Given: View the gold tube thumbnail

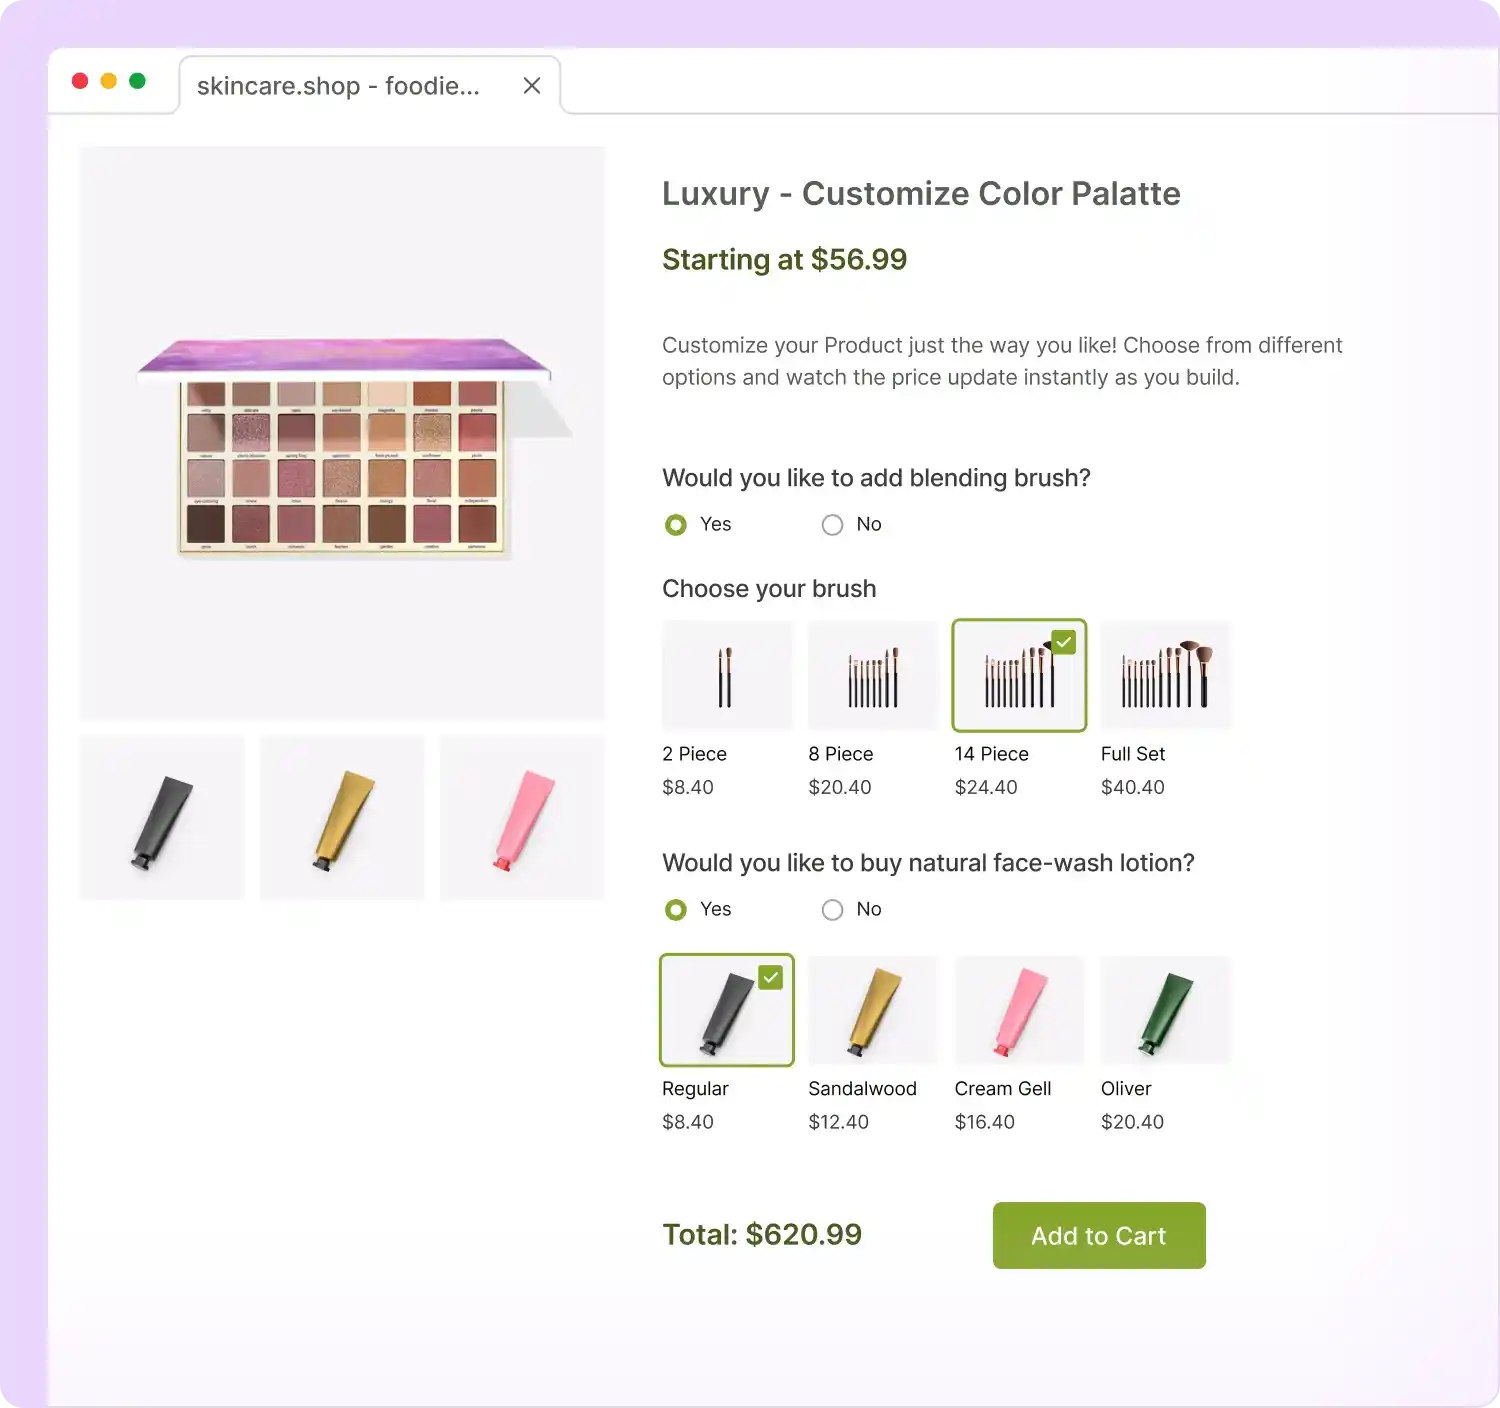Looking at the screenshot, I should [341, 817].
